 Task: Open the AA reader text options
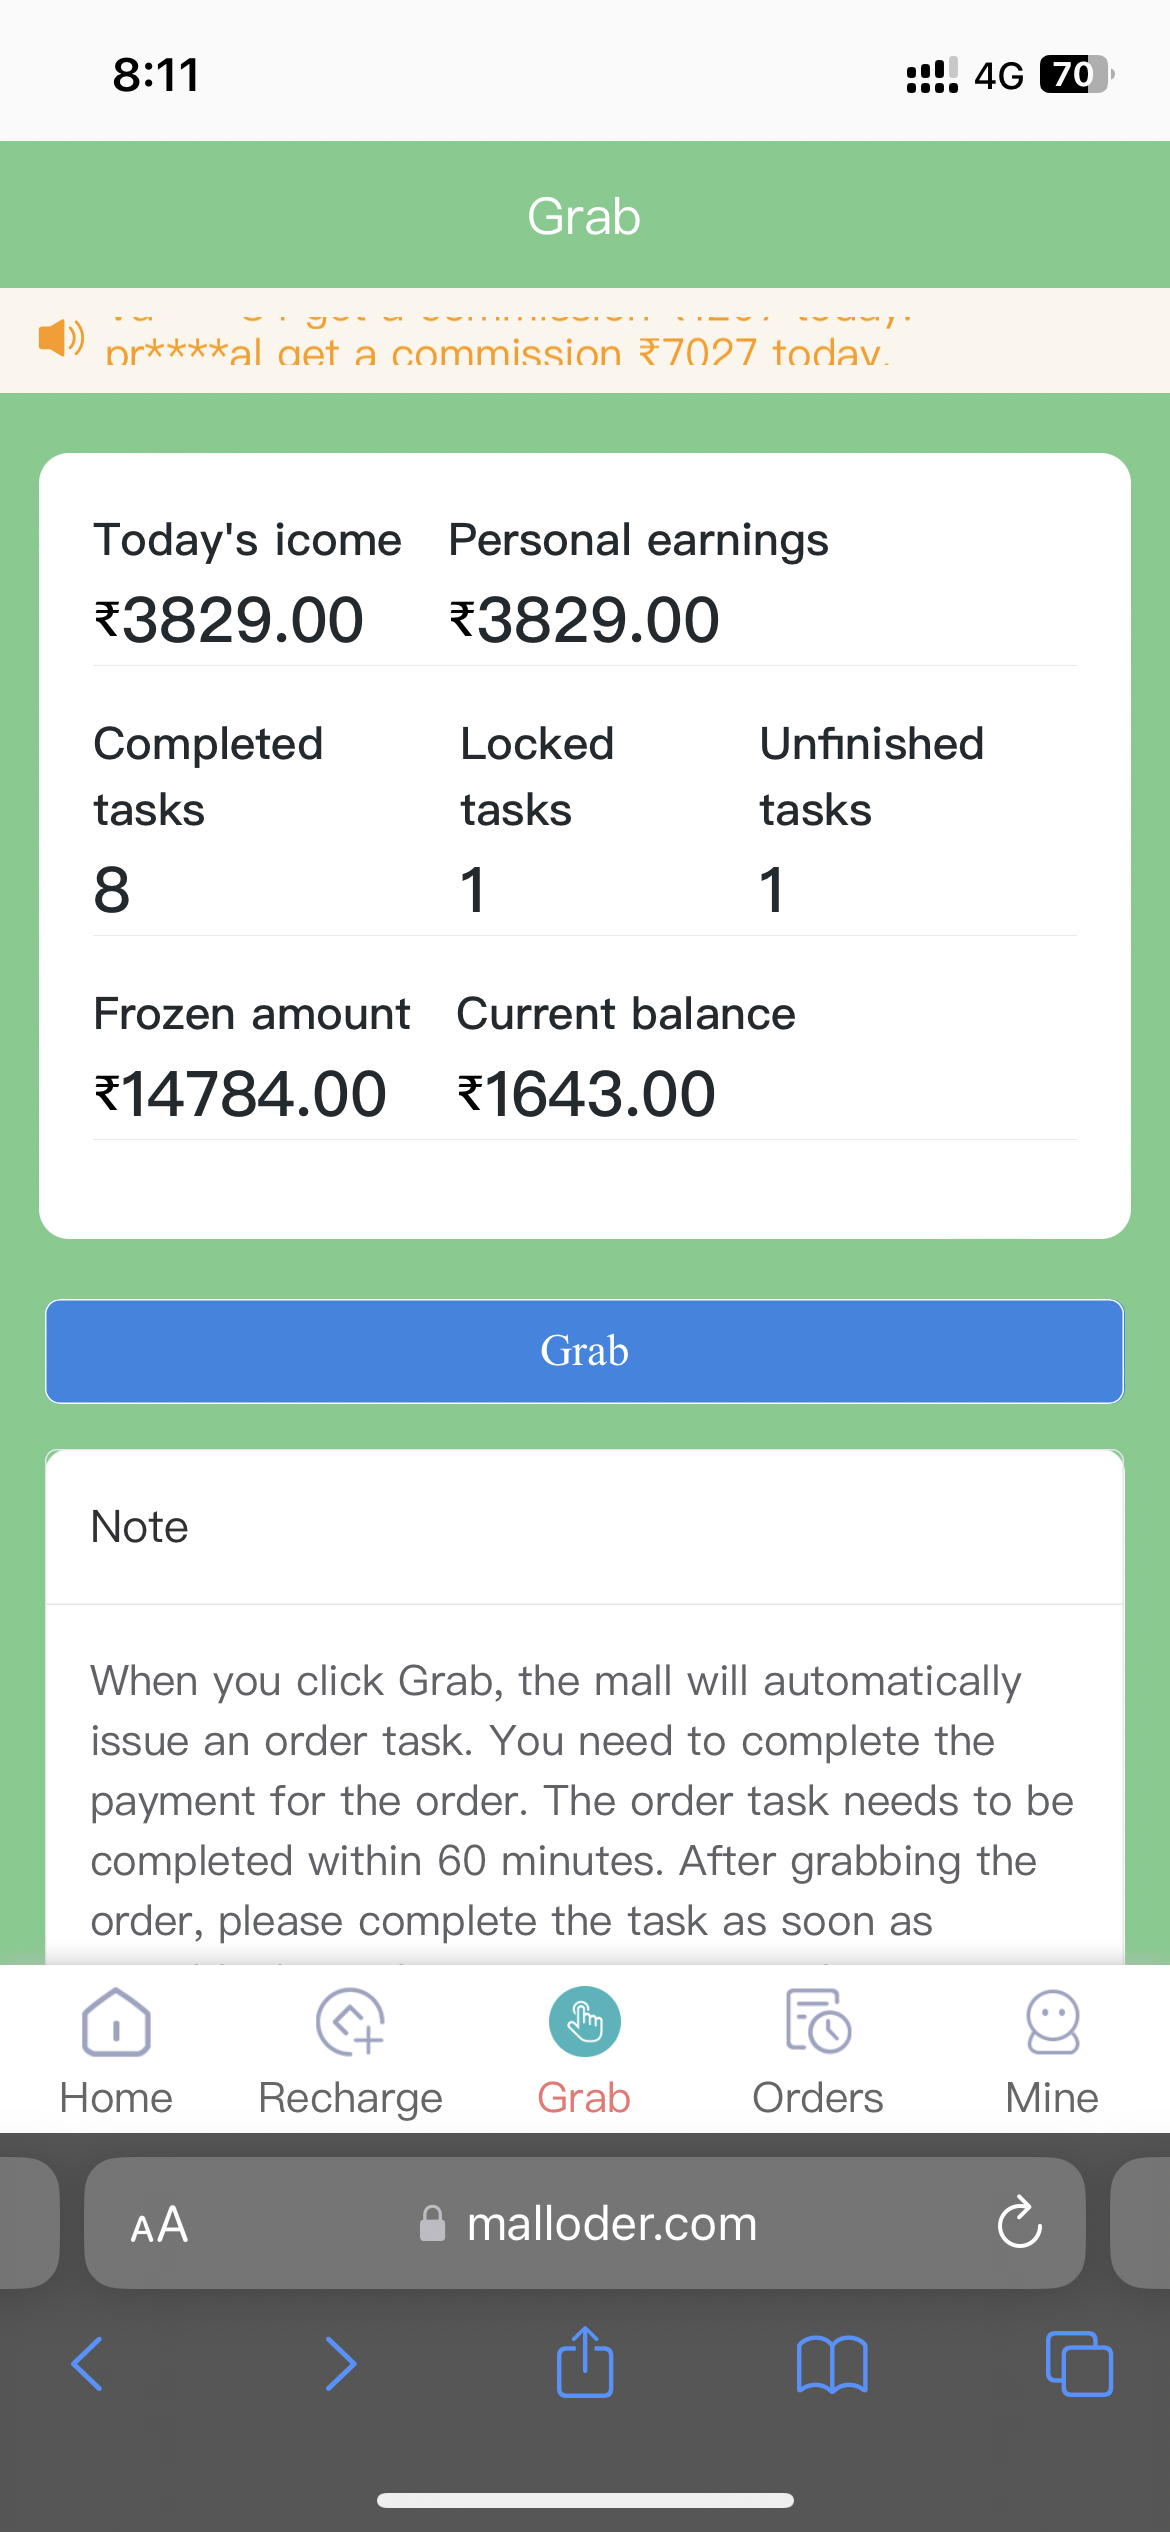tap(160, 2225)
